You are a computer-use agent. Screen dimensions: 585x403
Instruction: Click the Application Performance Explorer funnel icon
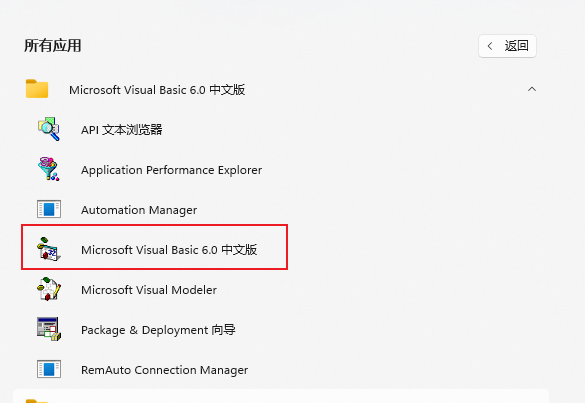(49, 169)
